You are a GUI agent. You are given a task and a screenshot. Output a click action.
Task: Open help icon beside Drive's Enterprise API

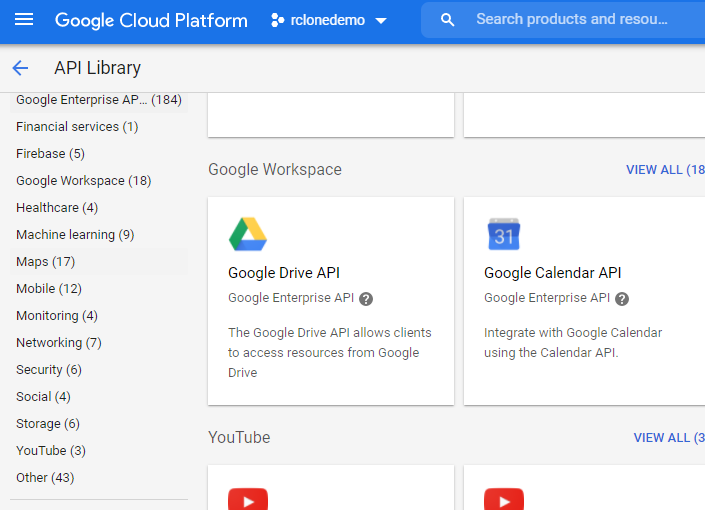pyautogui.click(x=366, y=299)
